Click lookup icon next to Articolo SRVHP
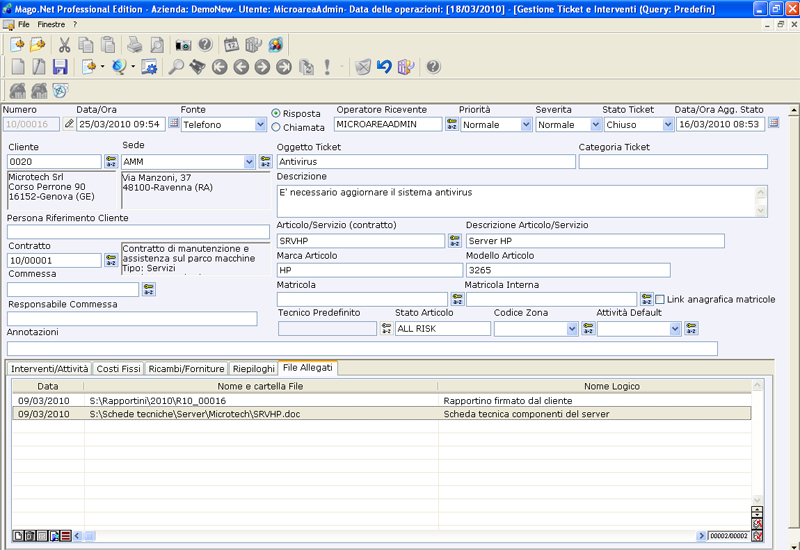 455,241
